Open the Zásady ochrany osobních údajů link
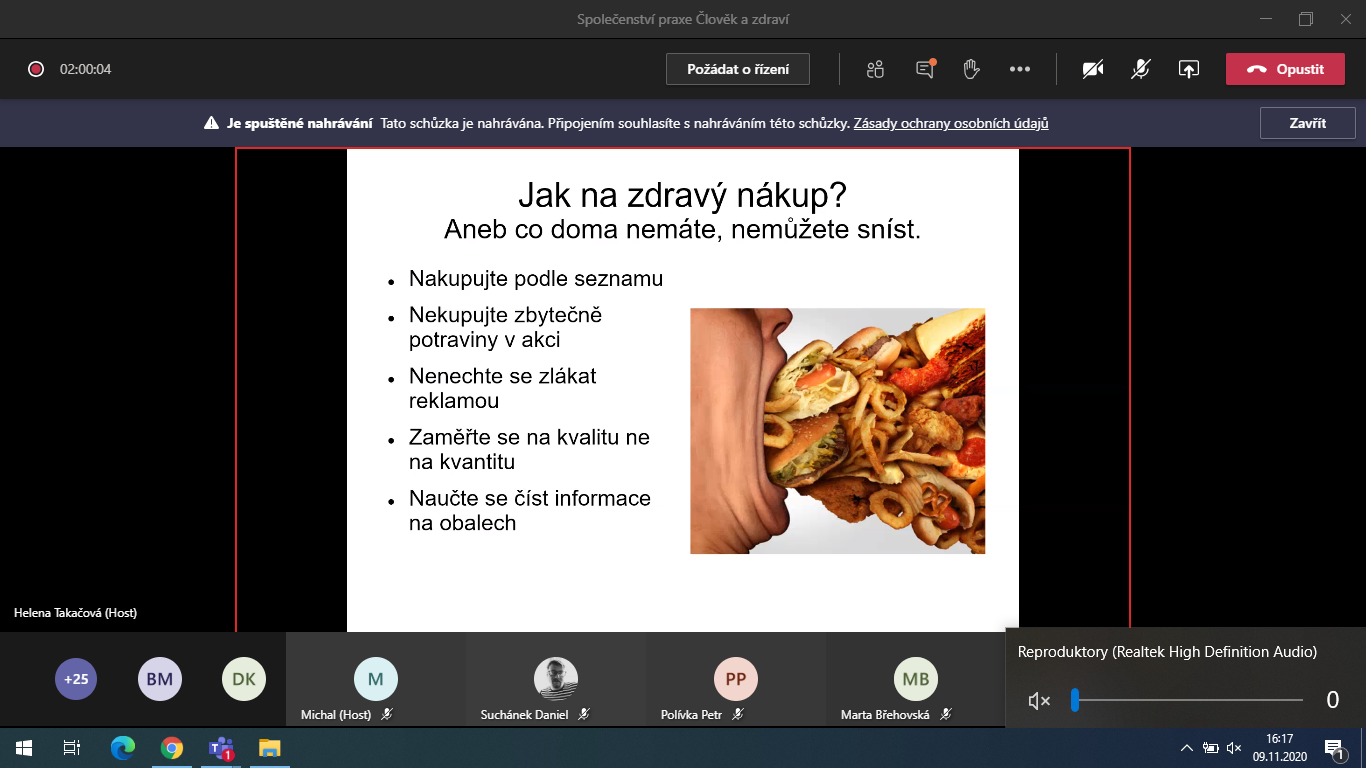The width and height of the screenshot is (1366, 768). (x=950, y=124)
